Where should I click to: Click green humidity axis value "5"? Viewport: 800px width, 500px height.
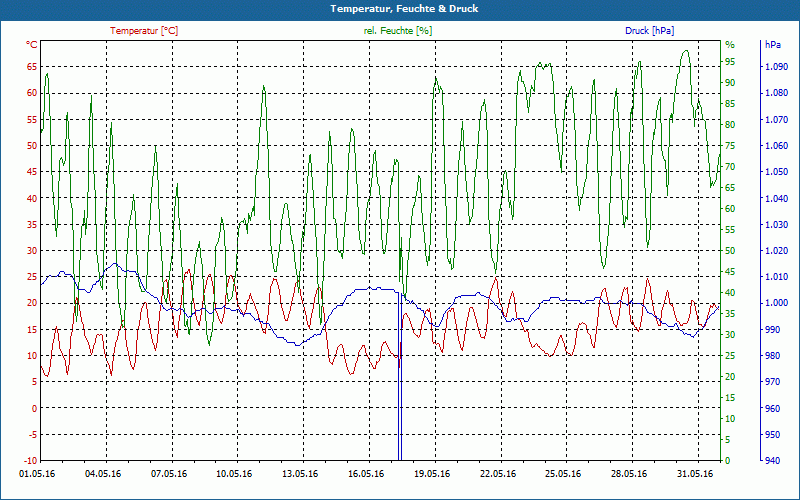point(728,440)
